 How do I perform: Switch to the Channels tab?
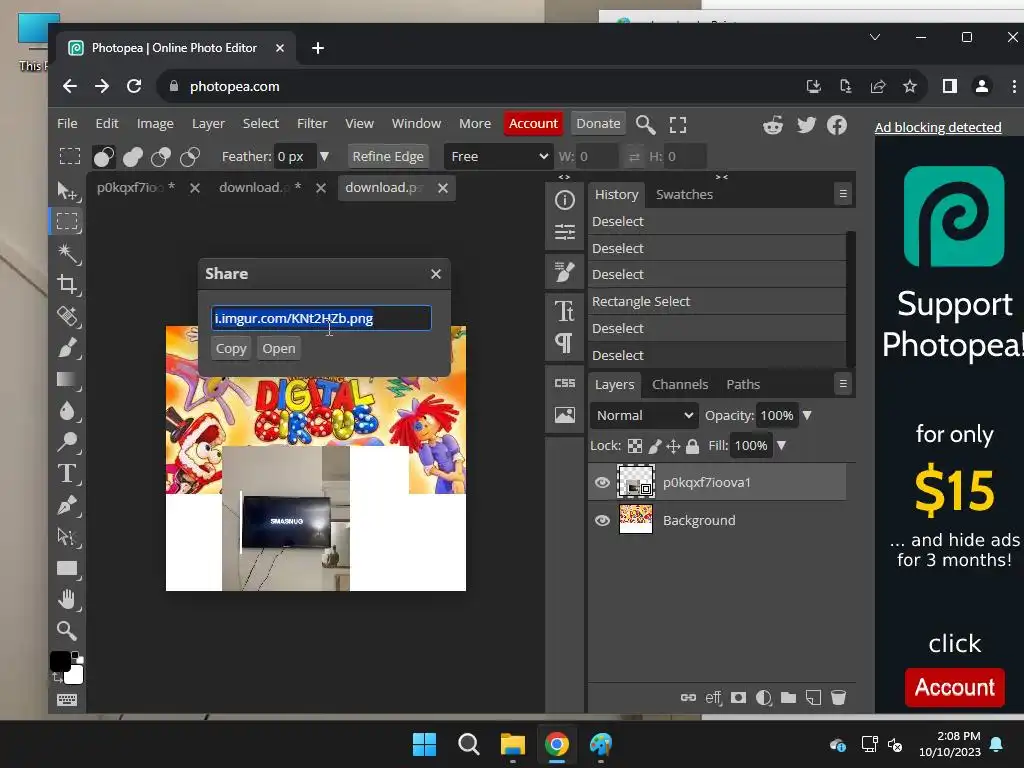click(x=680, y=385)
